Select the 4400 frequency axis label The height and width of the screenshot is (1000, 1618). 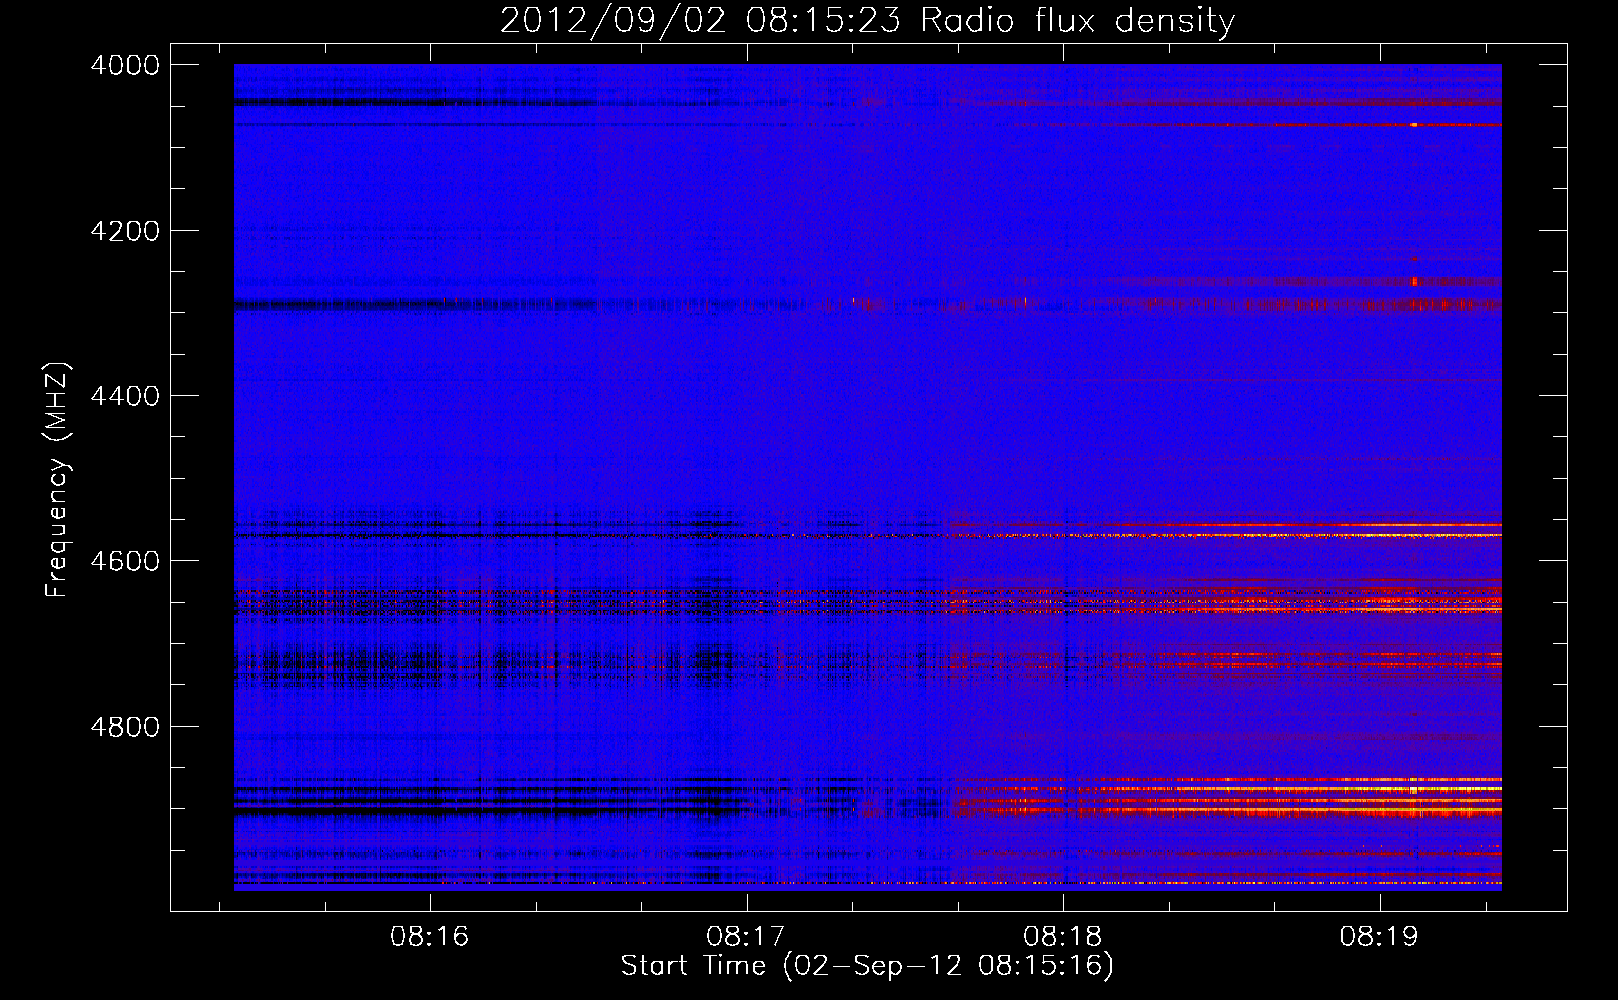click(x=125, y=396)
